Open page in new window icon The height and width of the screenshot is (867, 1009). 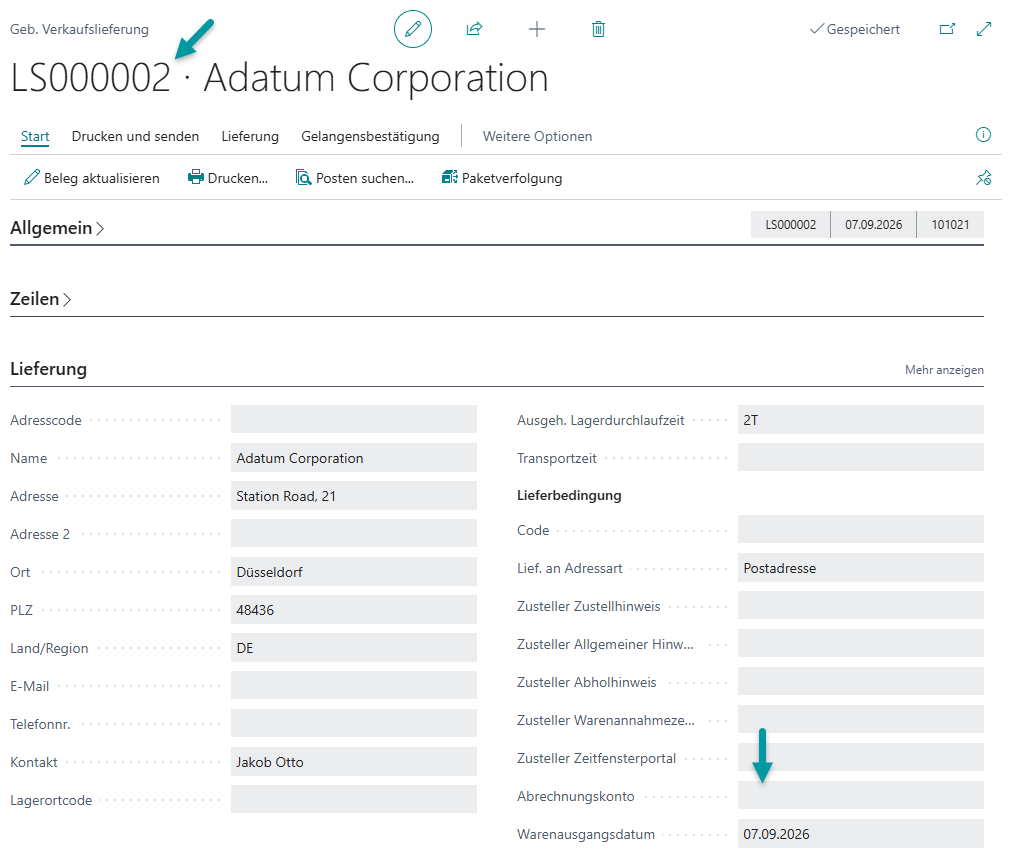point(947,29)
